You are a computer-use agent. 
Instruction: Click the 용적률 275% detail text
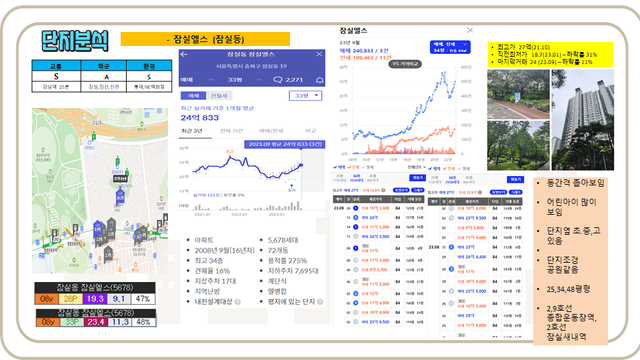(x=287, y=260)
